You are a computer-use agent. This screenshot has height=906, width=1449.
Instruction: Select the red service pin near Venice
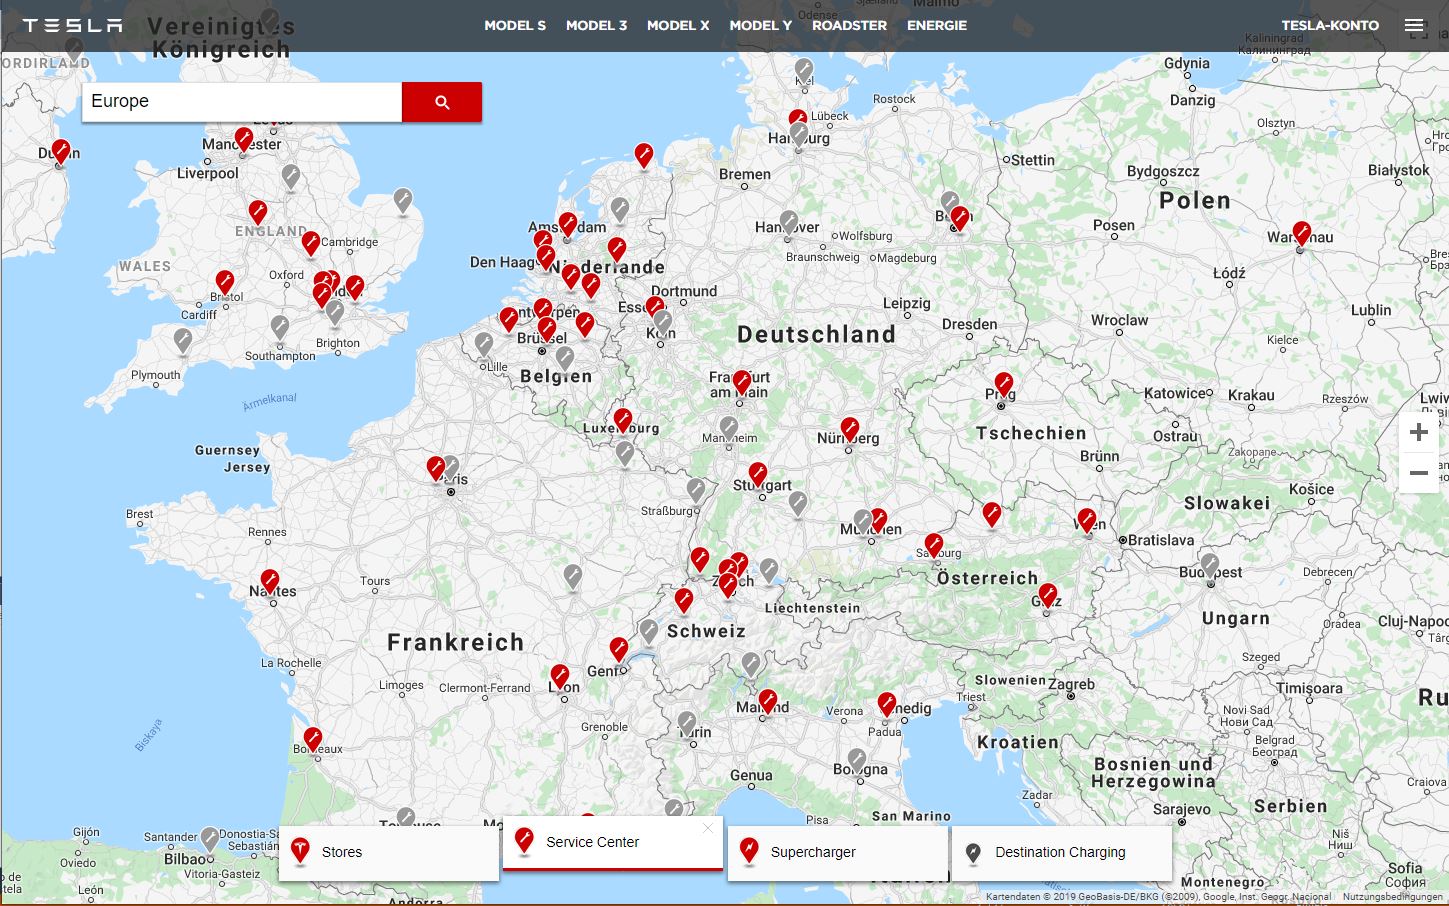point(887,705)
